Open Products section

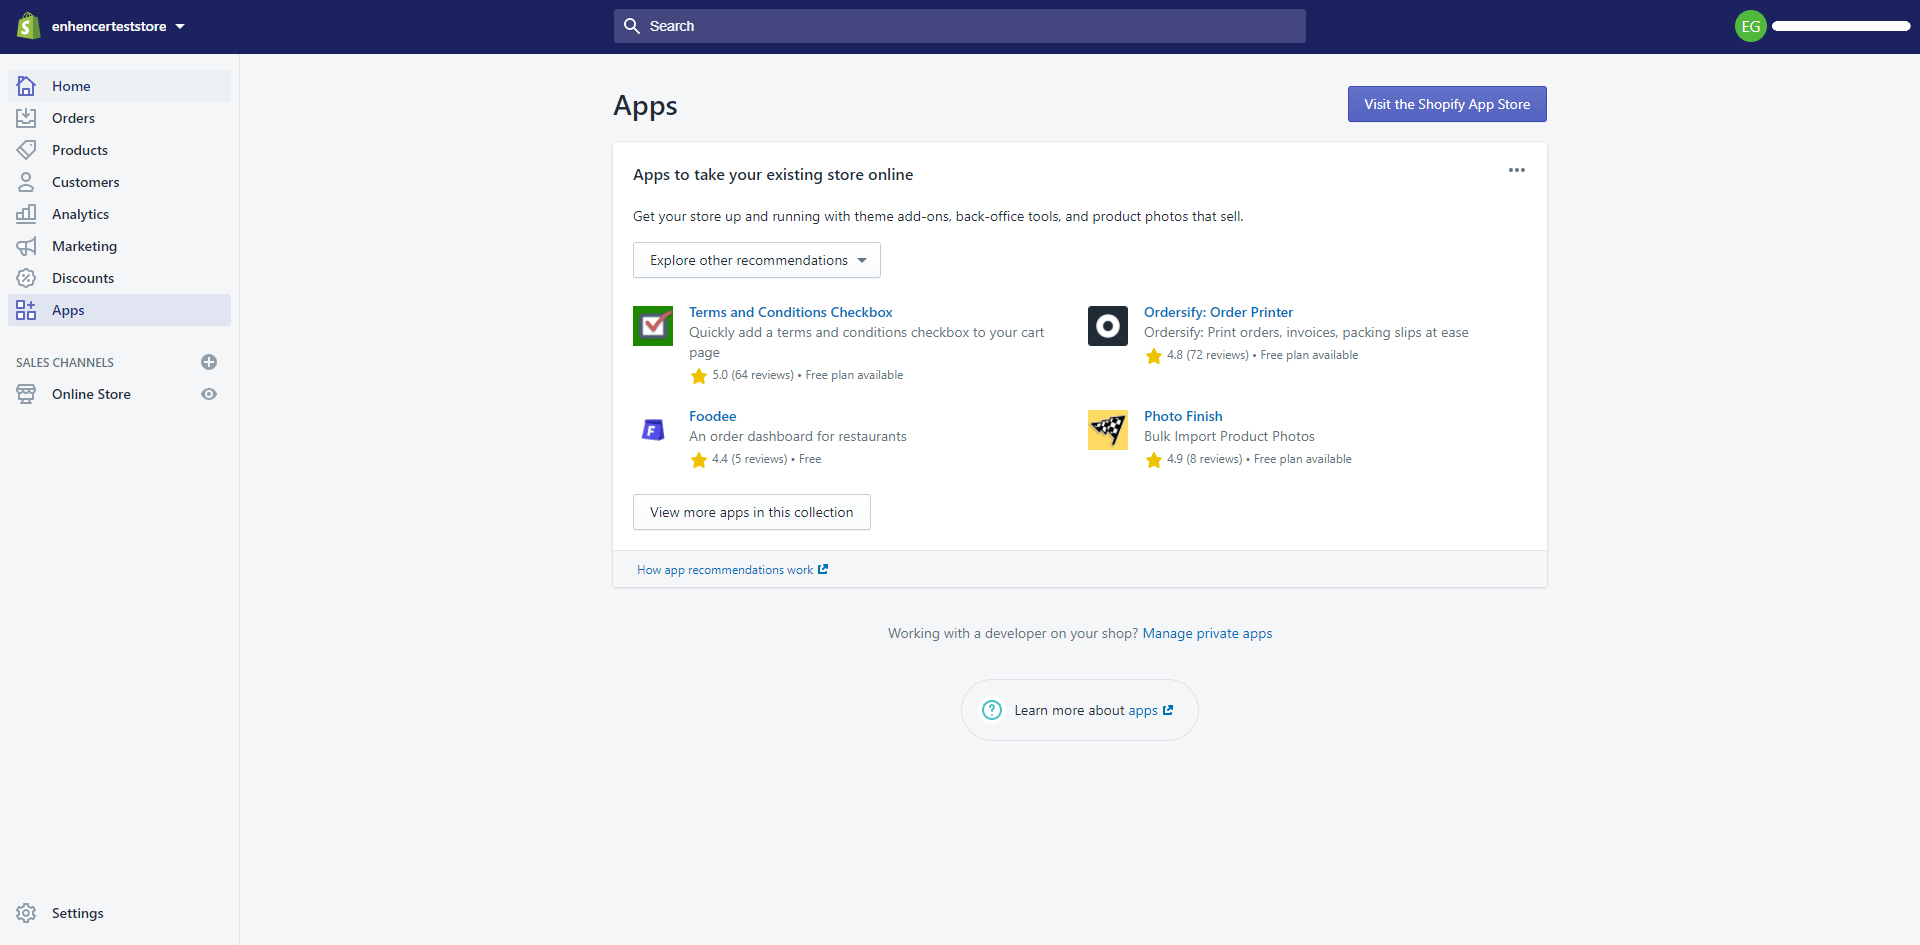(x=120, y=150)
